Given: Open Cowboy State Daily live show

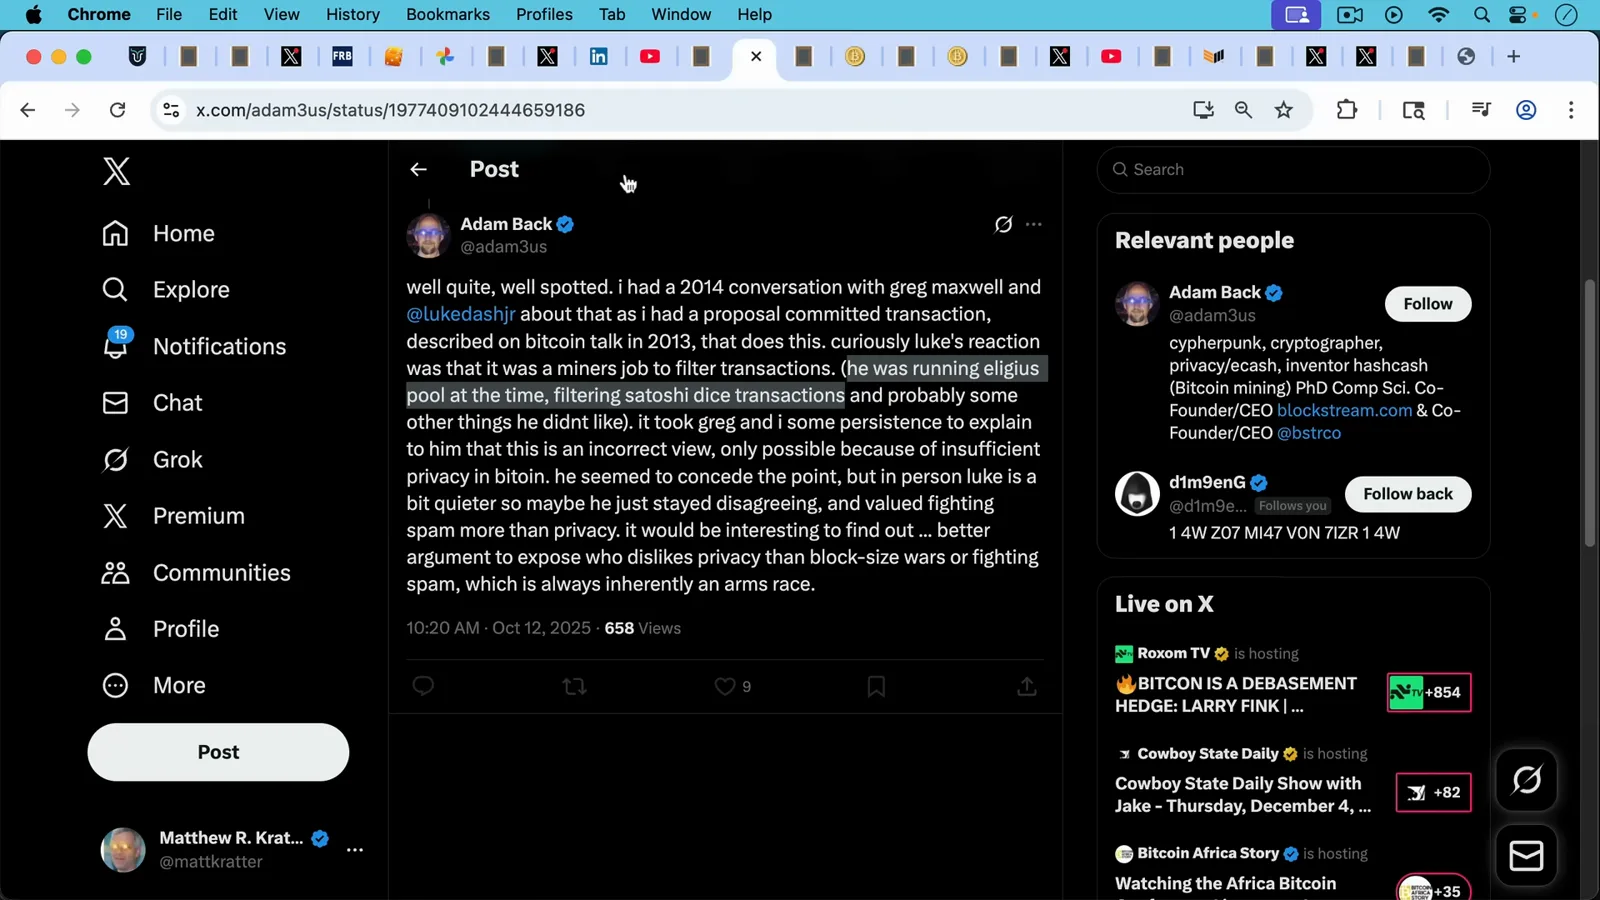Looking at the screenshot, I should 1293,782.
